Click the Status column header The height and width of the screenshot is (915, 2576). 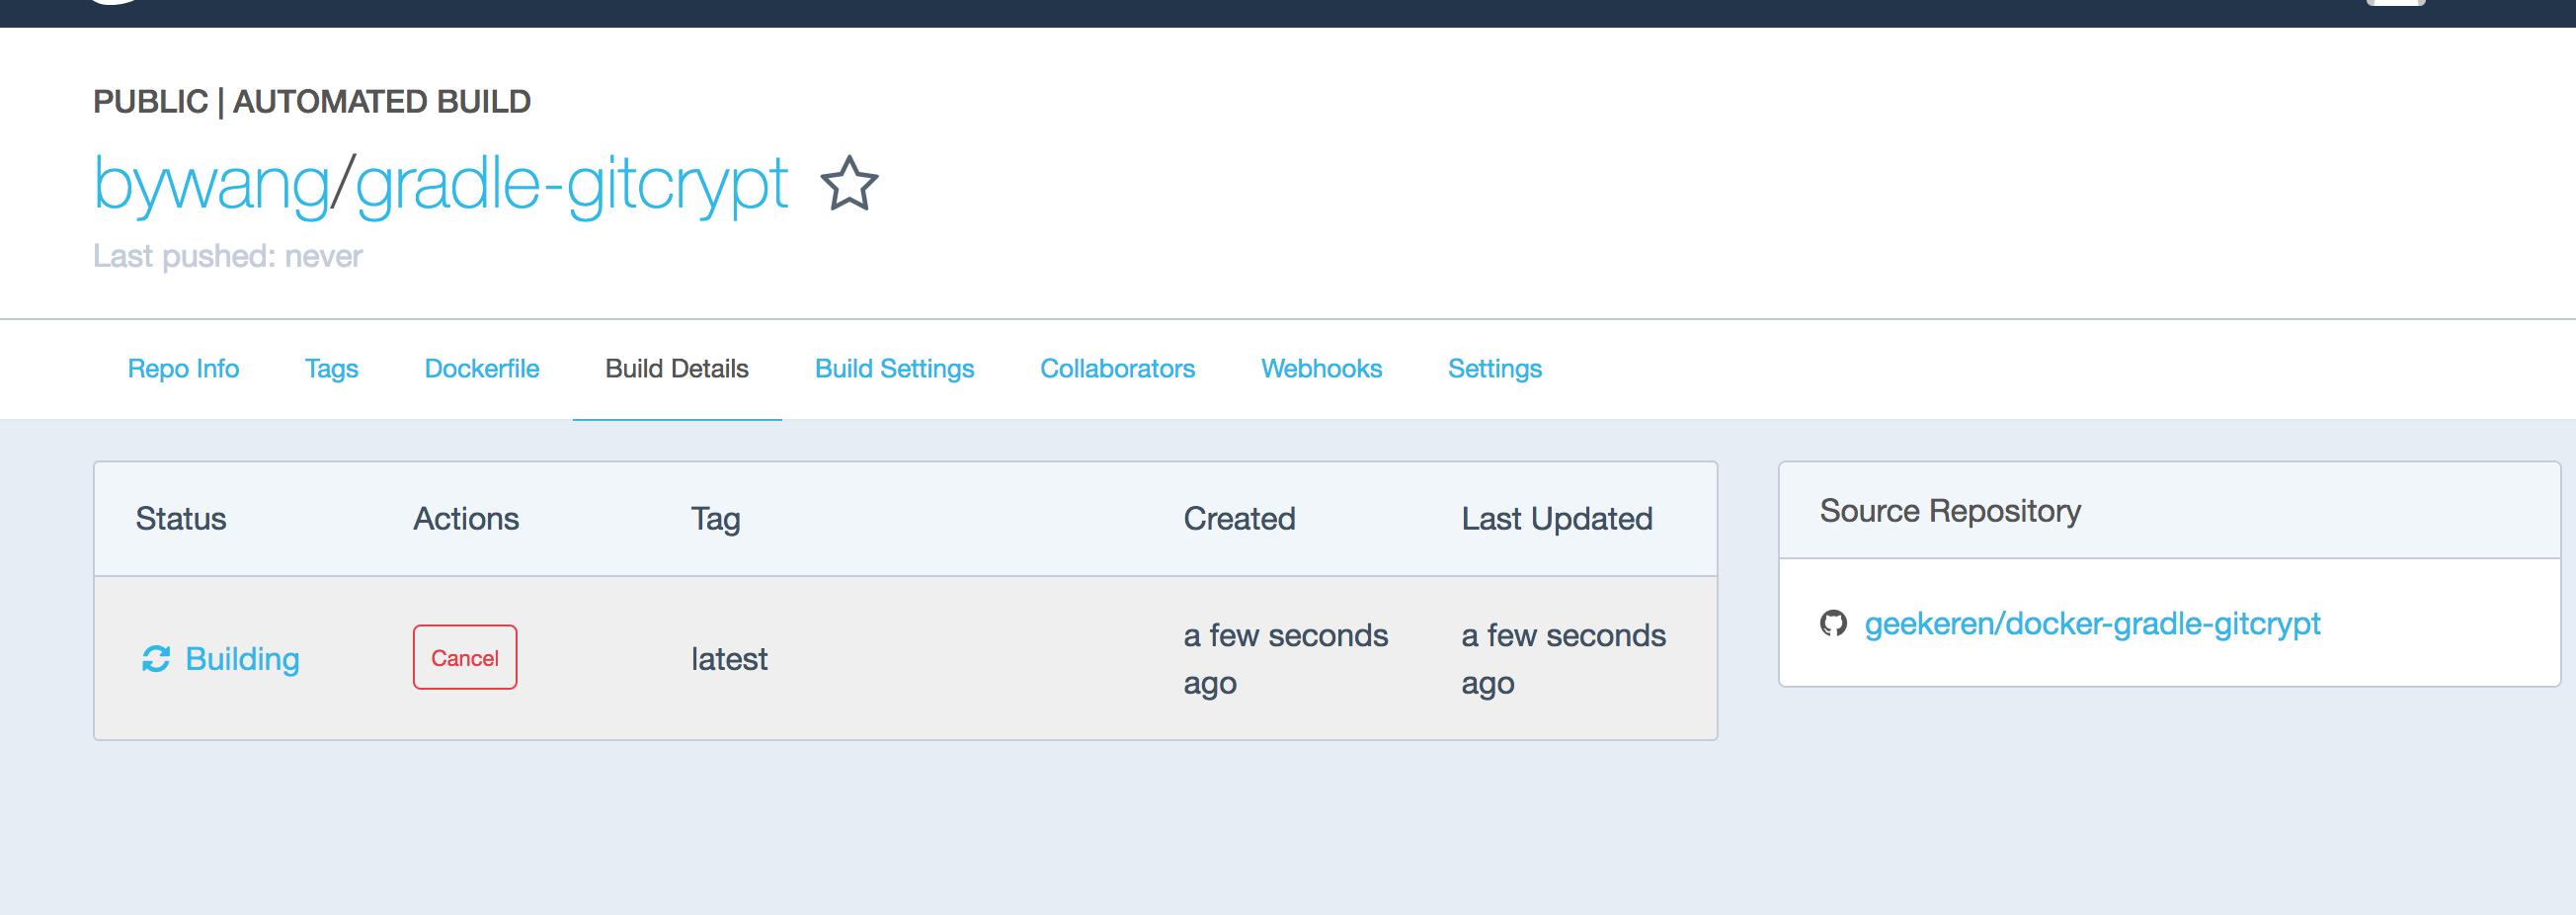click(x=181, y=519)
